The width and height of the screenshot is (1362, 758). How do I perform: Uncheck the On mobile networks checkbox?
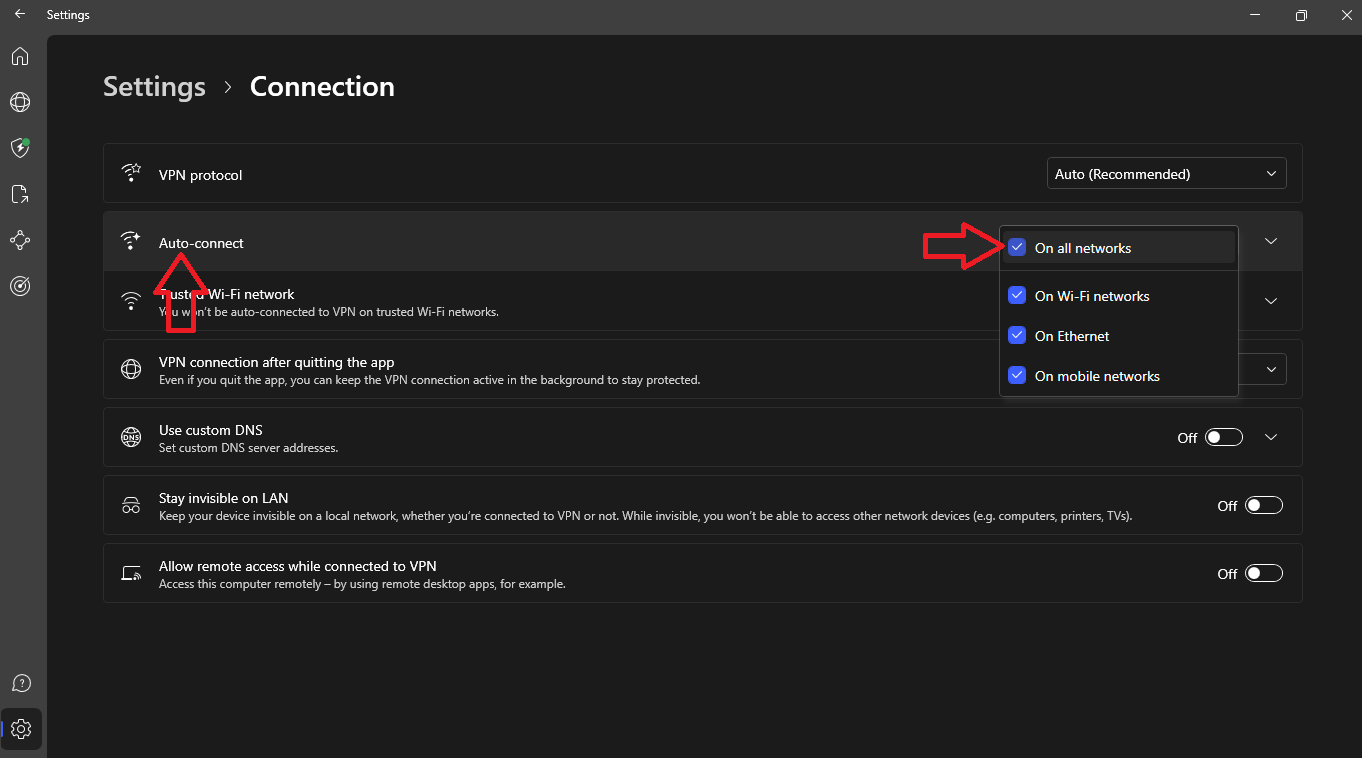(1017, 376)
